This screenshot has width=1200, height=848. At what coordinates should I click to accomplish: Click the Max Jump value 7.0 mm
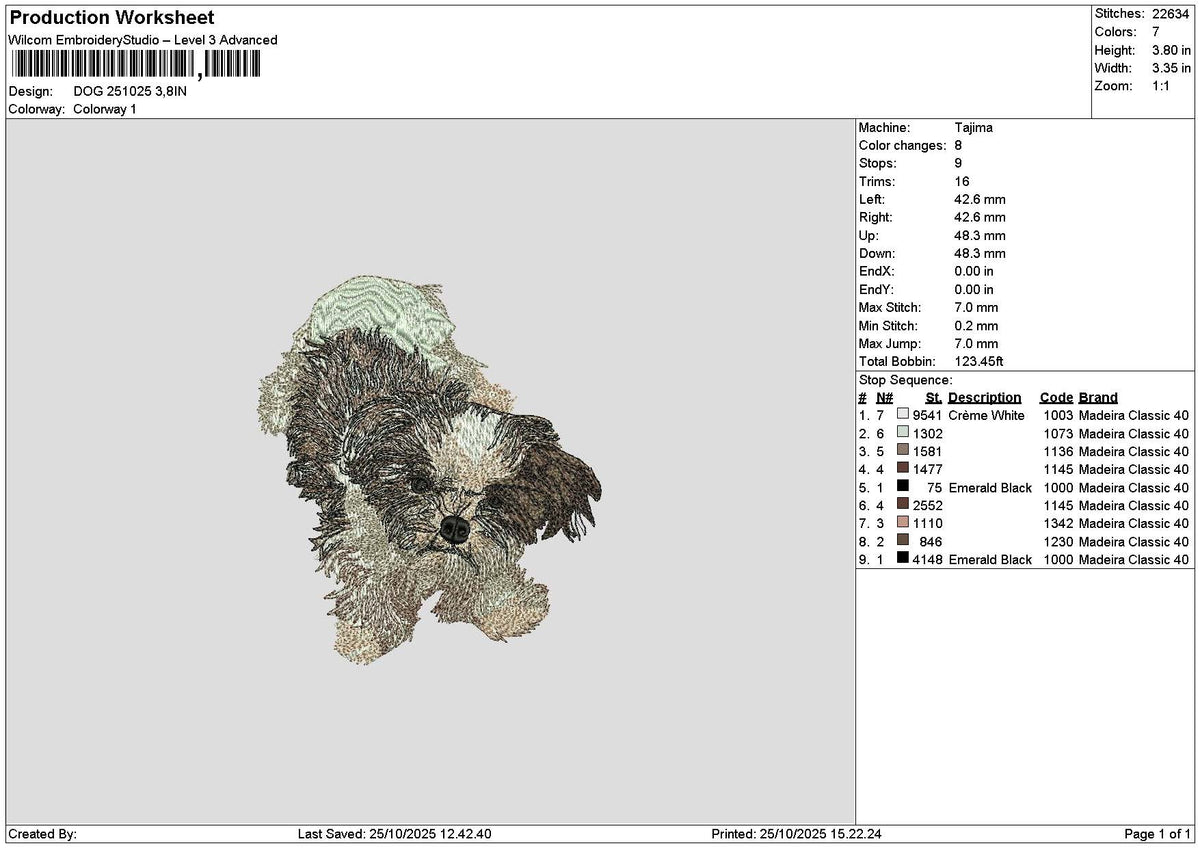click(977, 344)
